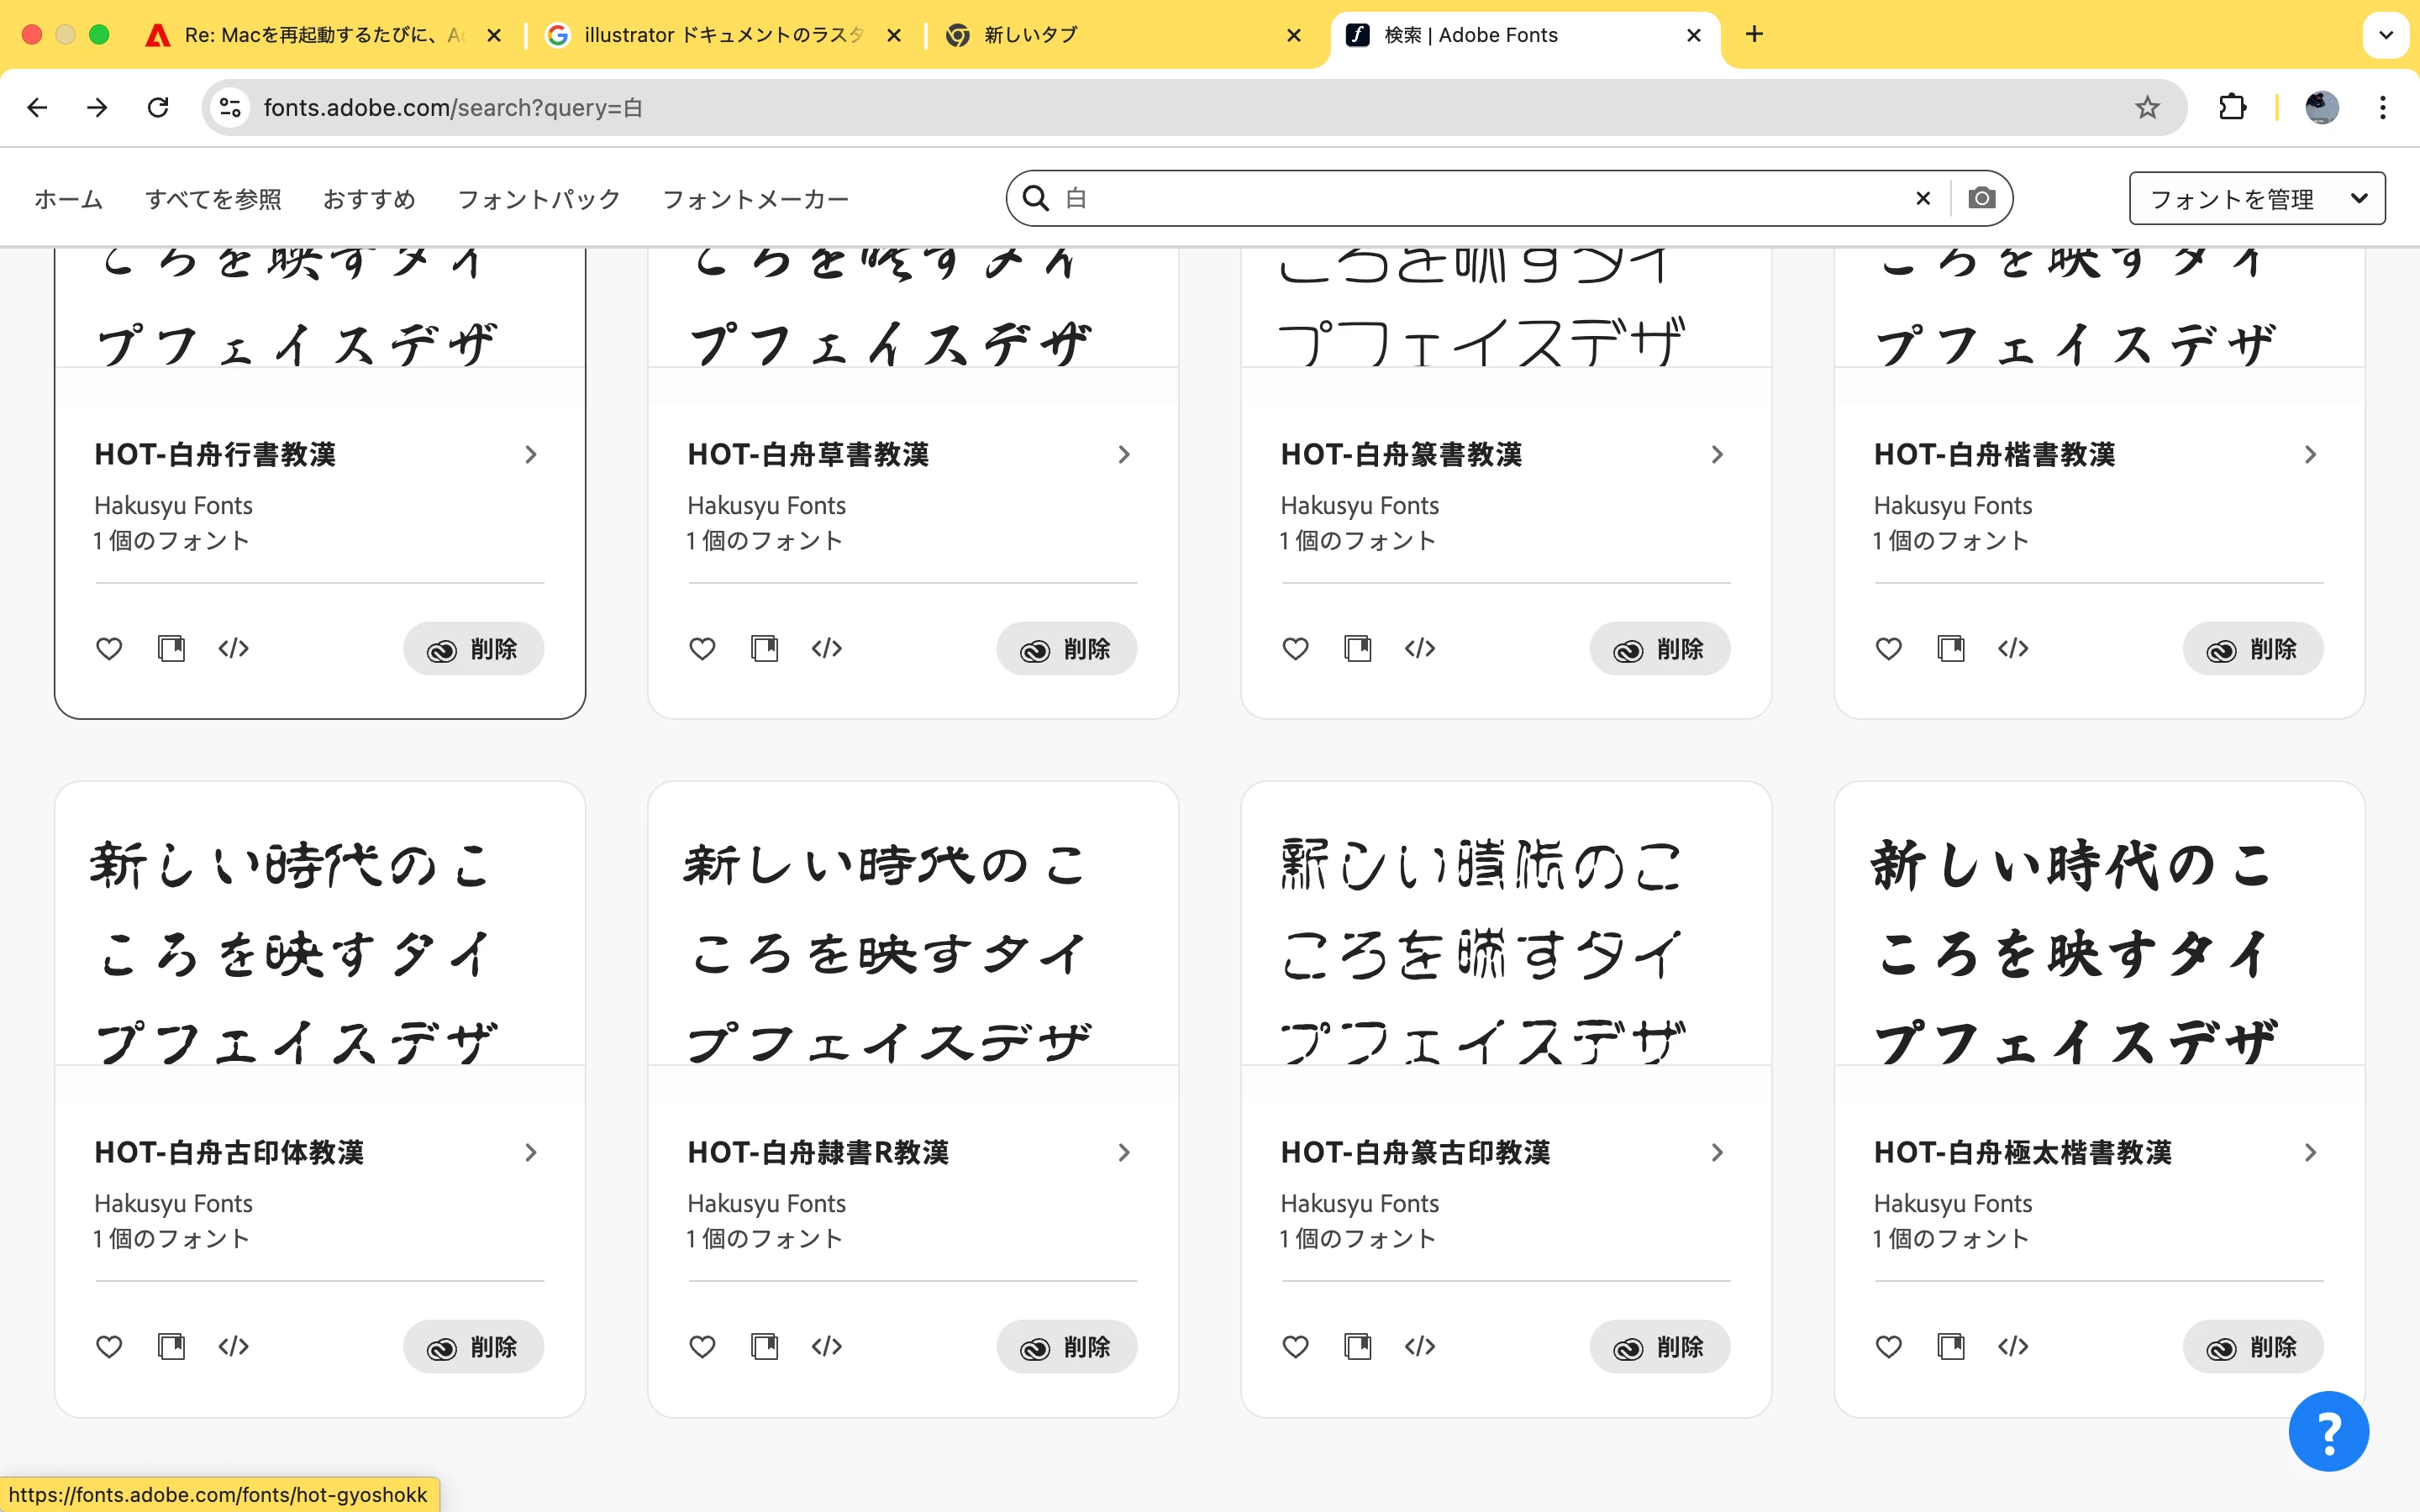This screenshot has height=1512, width=2420.
Task: Favorite HOT-白舟行書教漢 with heart icon
Action: (x=109, y=649)
